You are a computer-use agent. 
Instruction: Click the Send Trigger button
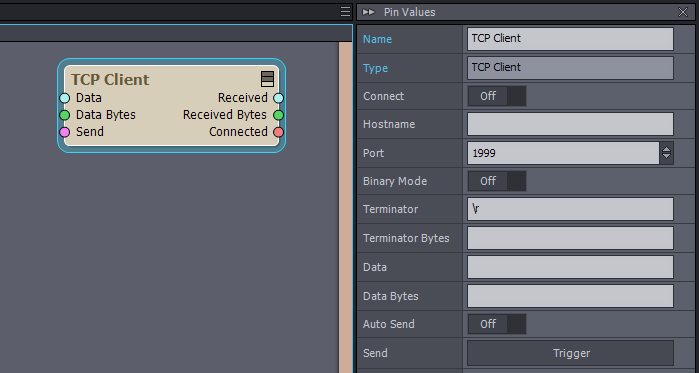coord(571,353)
